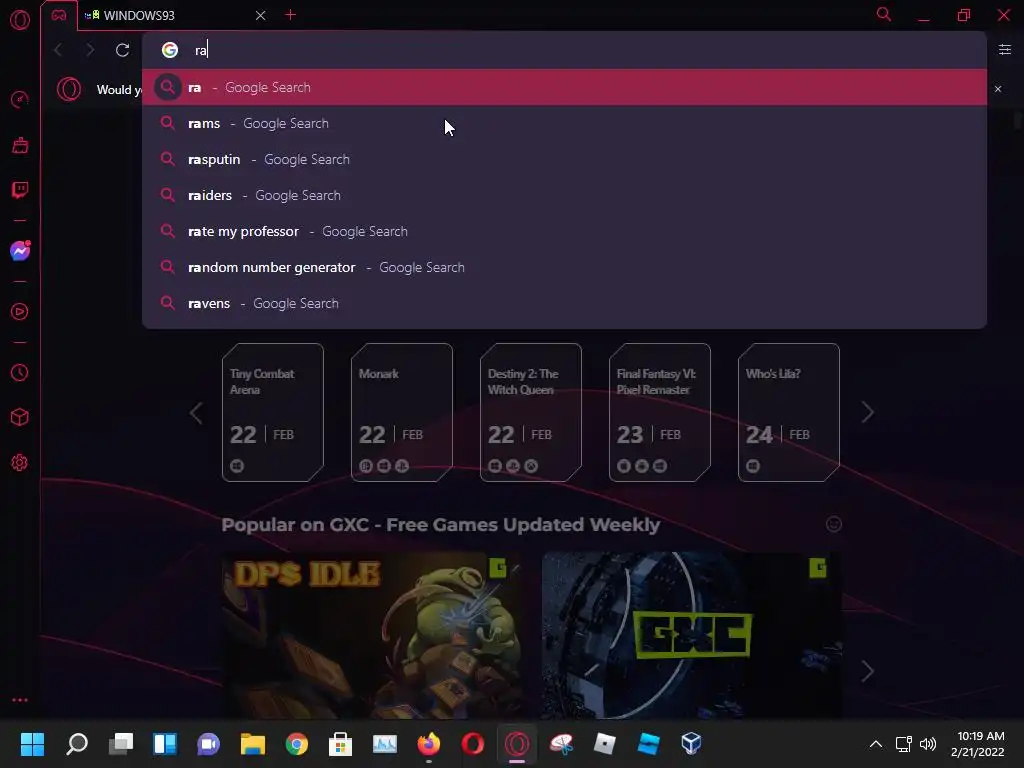The width and height of the screenshot is (1024, 768).
Task: Go forward to next page
Action: click(x=90, y=50)
